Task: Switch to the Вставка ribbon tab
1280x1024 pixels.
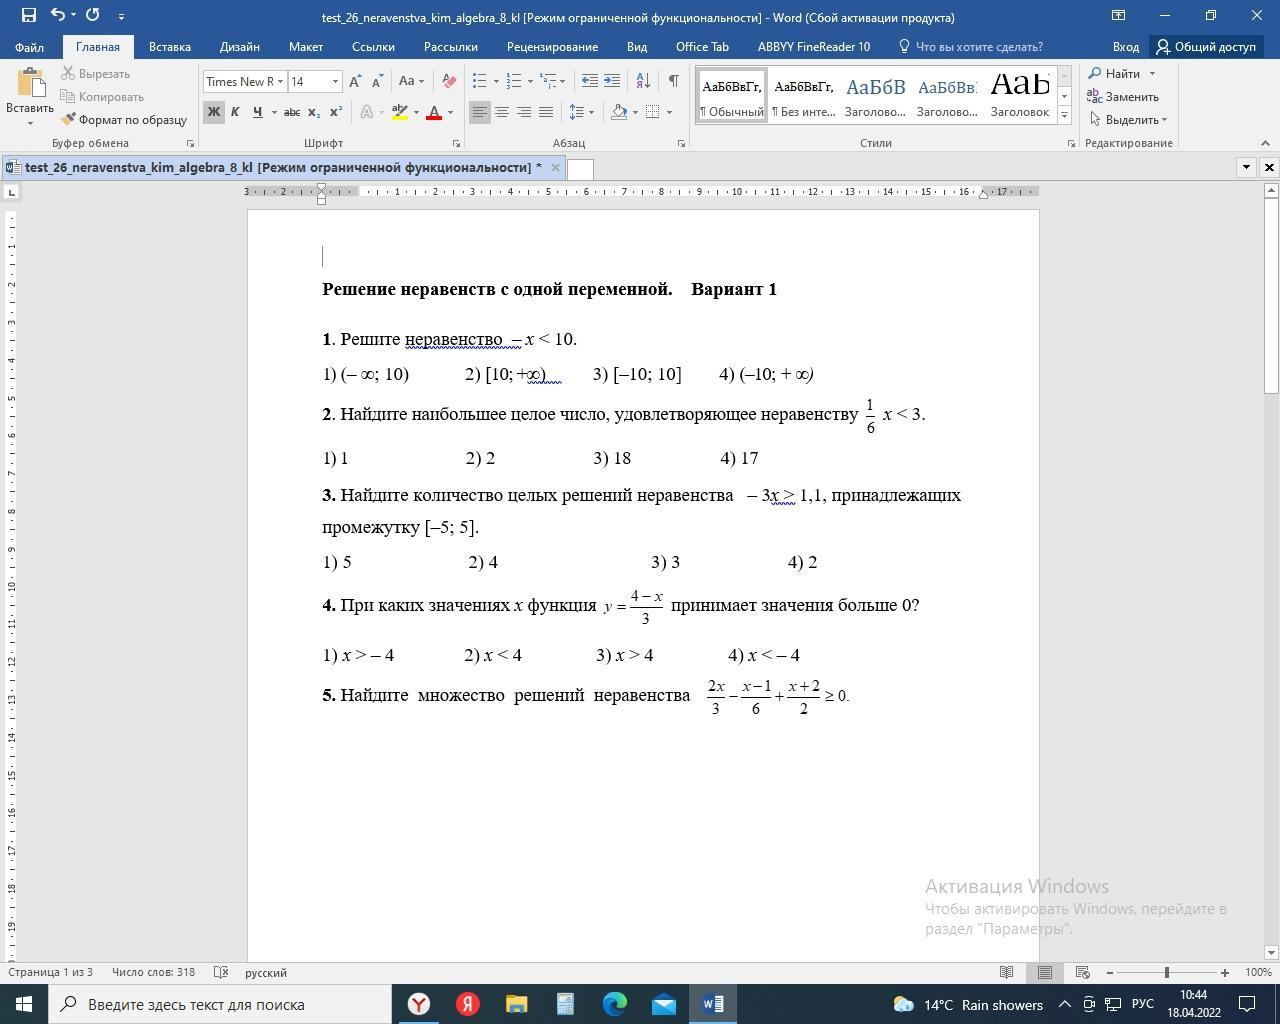Action: point(170,47)
